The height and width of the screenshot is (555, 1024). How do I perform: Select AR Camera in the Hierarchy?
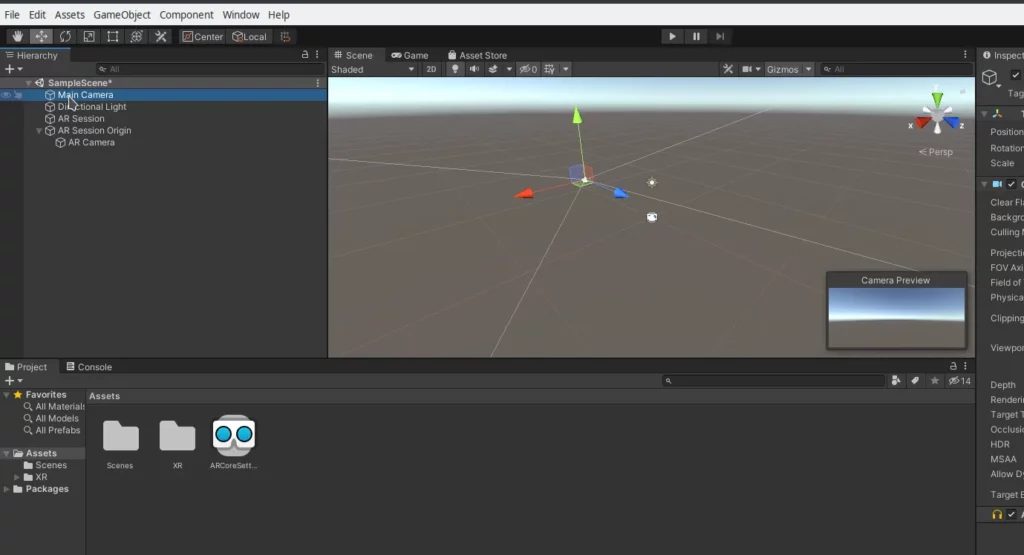click(91, 142)
